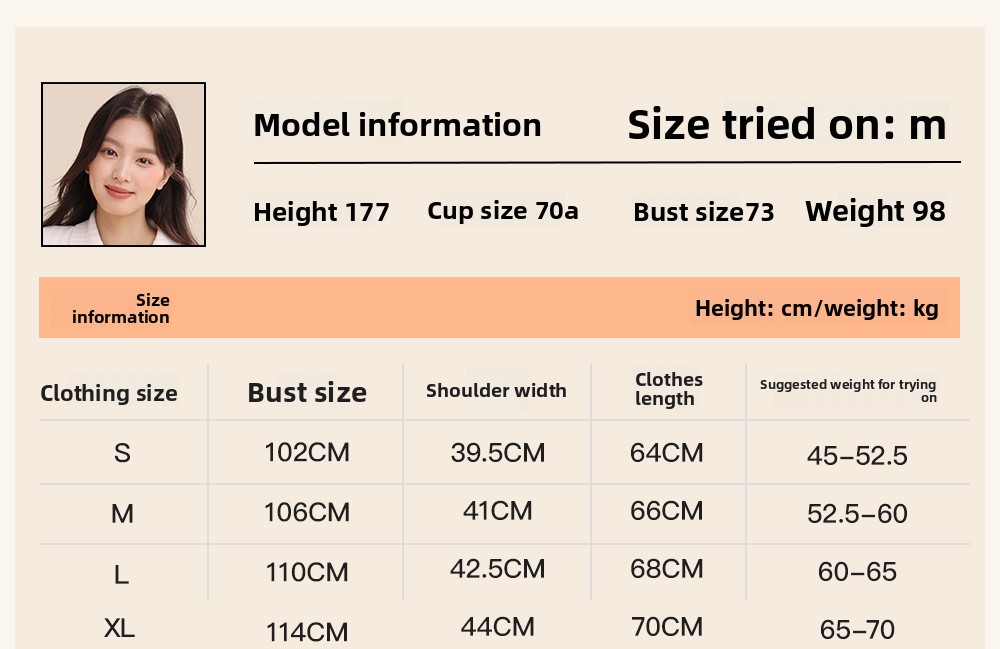Select the Height 177 label
This screenshot has height=649, width=1000.
point(321,212)
